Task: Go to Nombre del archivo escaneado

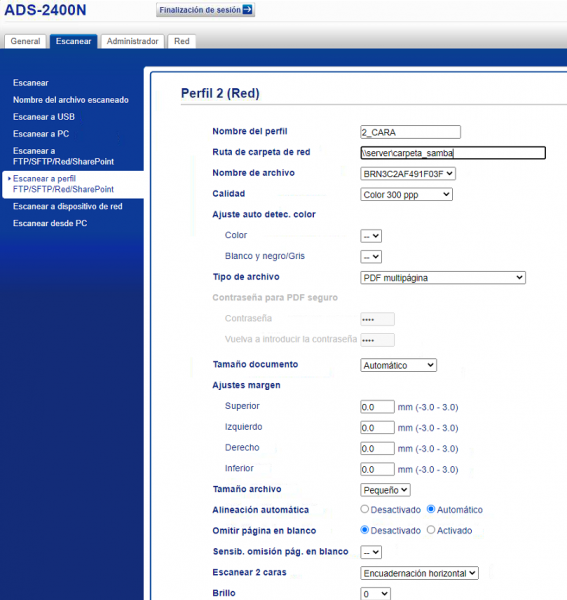Action: coord(71,100)
